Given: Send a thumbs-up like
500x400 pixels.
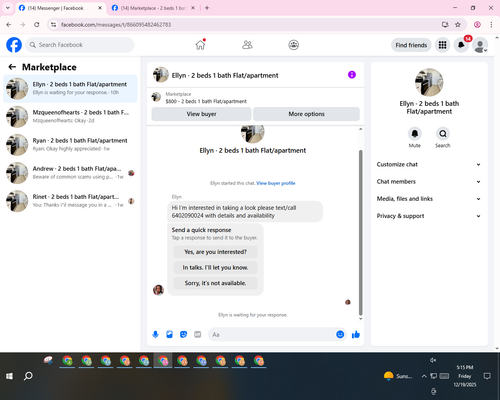Looking at the screenshot, I should coord(356,334).
